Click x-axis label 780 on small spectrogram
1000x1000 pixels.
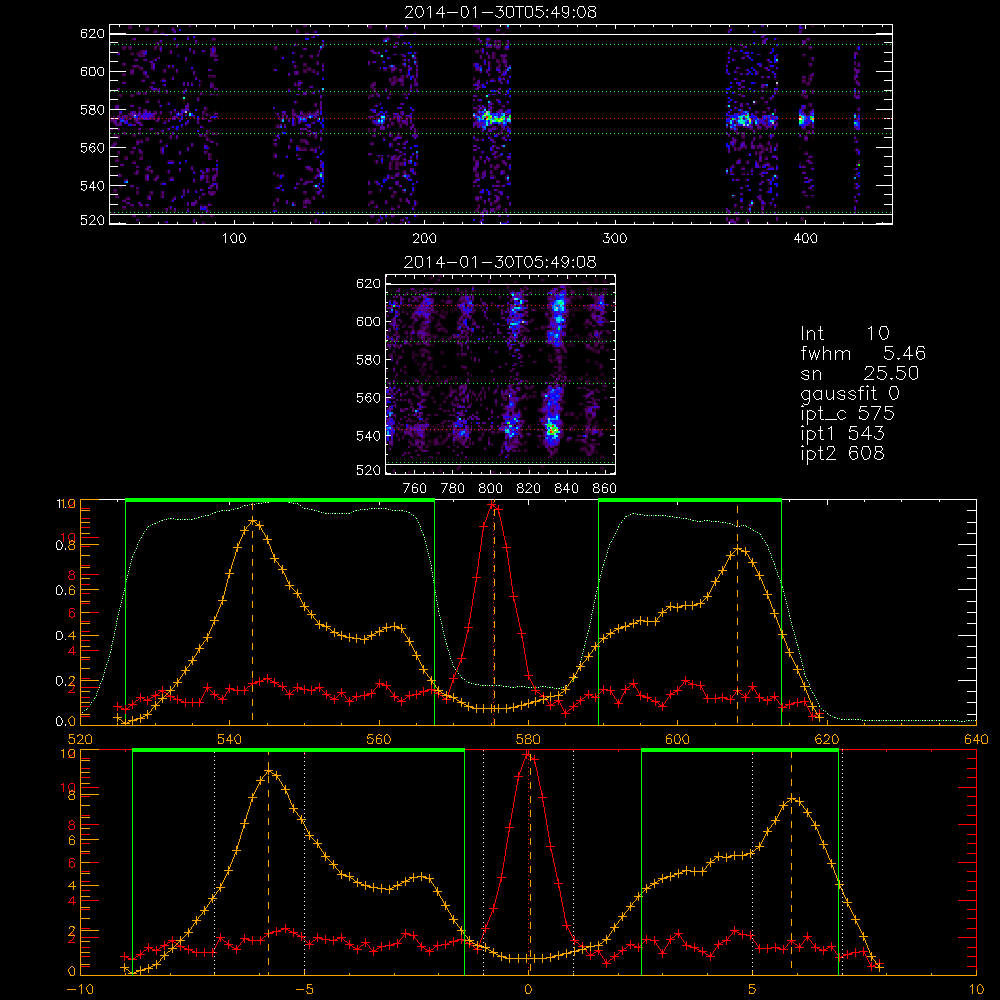tap(453, 489)
